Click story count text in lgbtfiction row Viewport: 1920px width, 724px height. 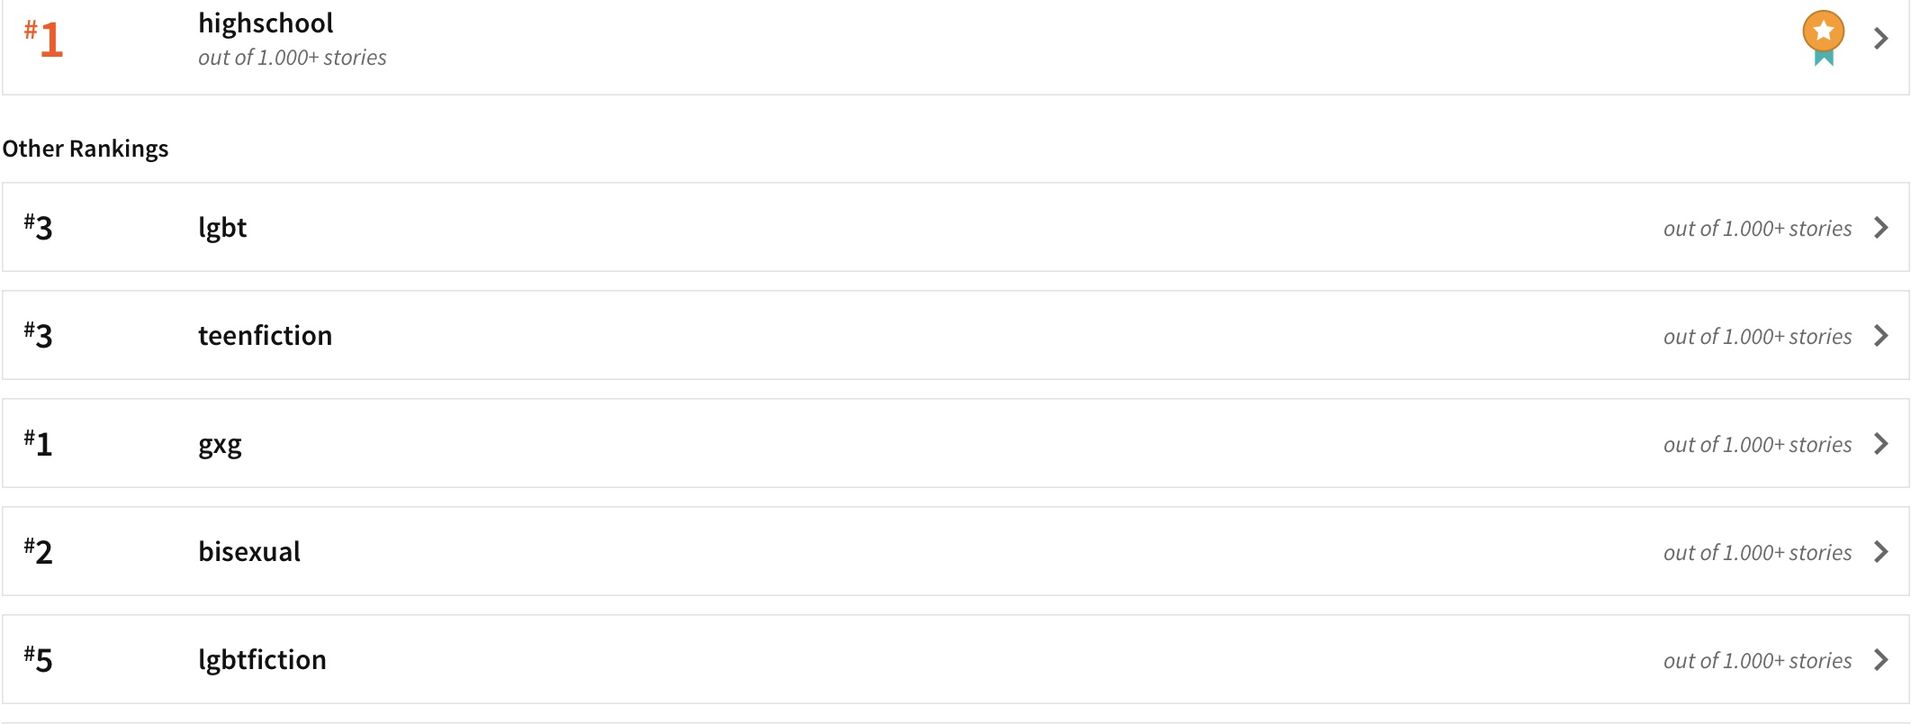coord(1757,660)
